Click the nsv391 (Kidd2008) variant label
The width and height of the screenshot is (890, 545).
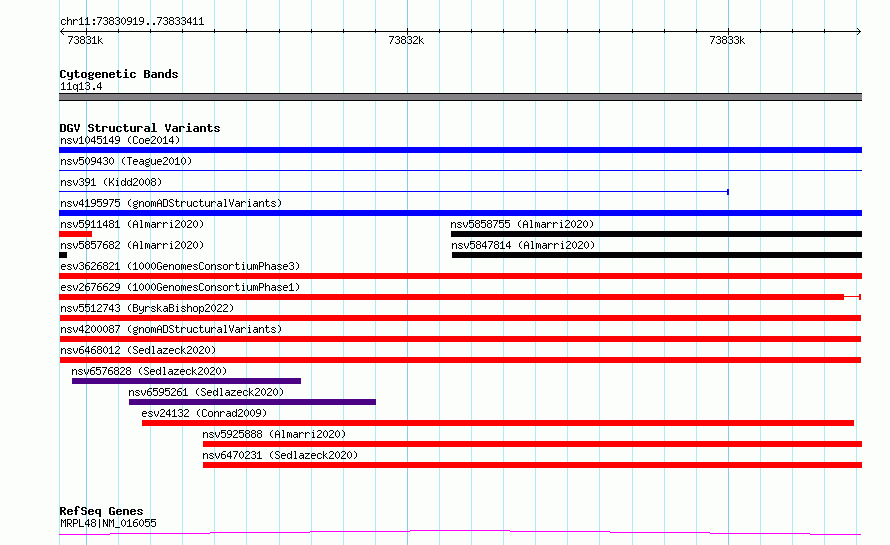click(x=111, y=182)
